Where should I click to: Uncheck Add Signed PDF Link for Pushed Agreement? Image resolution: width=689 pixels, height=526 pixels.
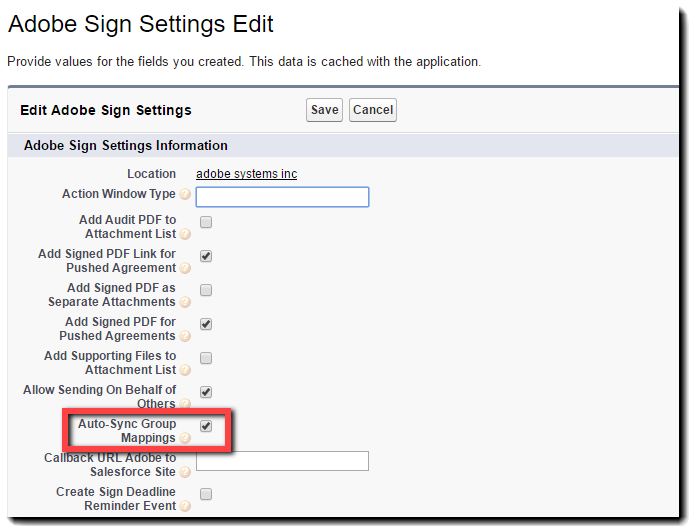(x=206, y=256)
